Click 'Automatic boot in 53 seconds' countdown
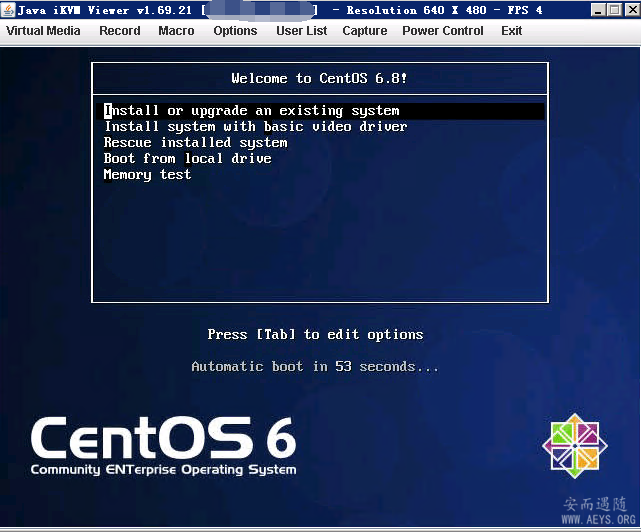Screen dimensions: 641x532 (315, 366)
